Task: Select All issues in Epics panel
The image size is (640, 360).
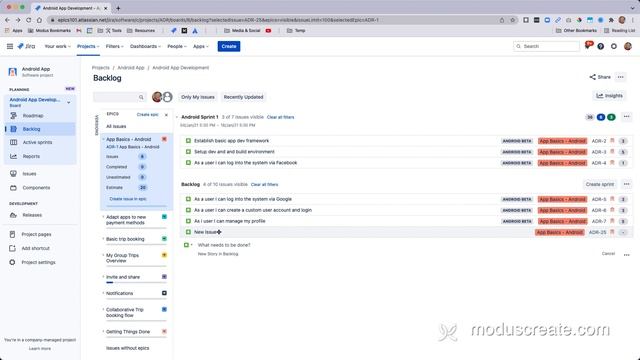Action: coord(116,127)
